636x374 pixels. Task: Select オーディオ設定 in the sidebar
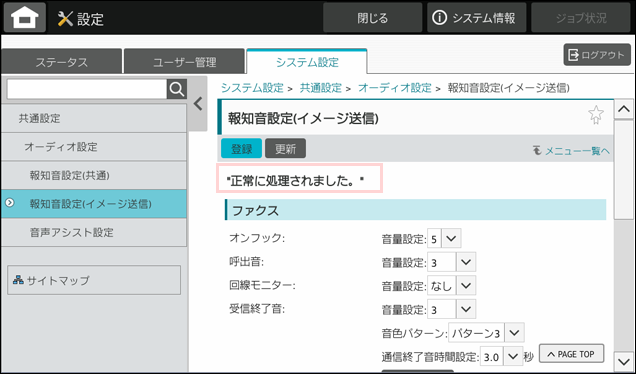94,146
